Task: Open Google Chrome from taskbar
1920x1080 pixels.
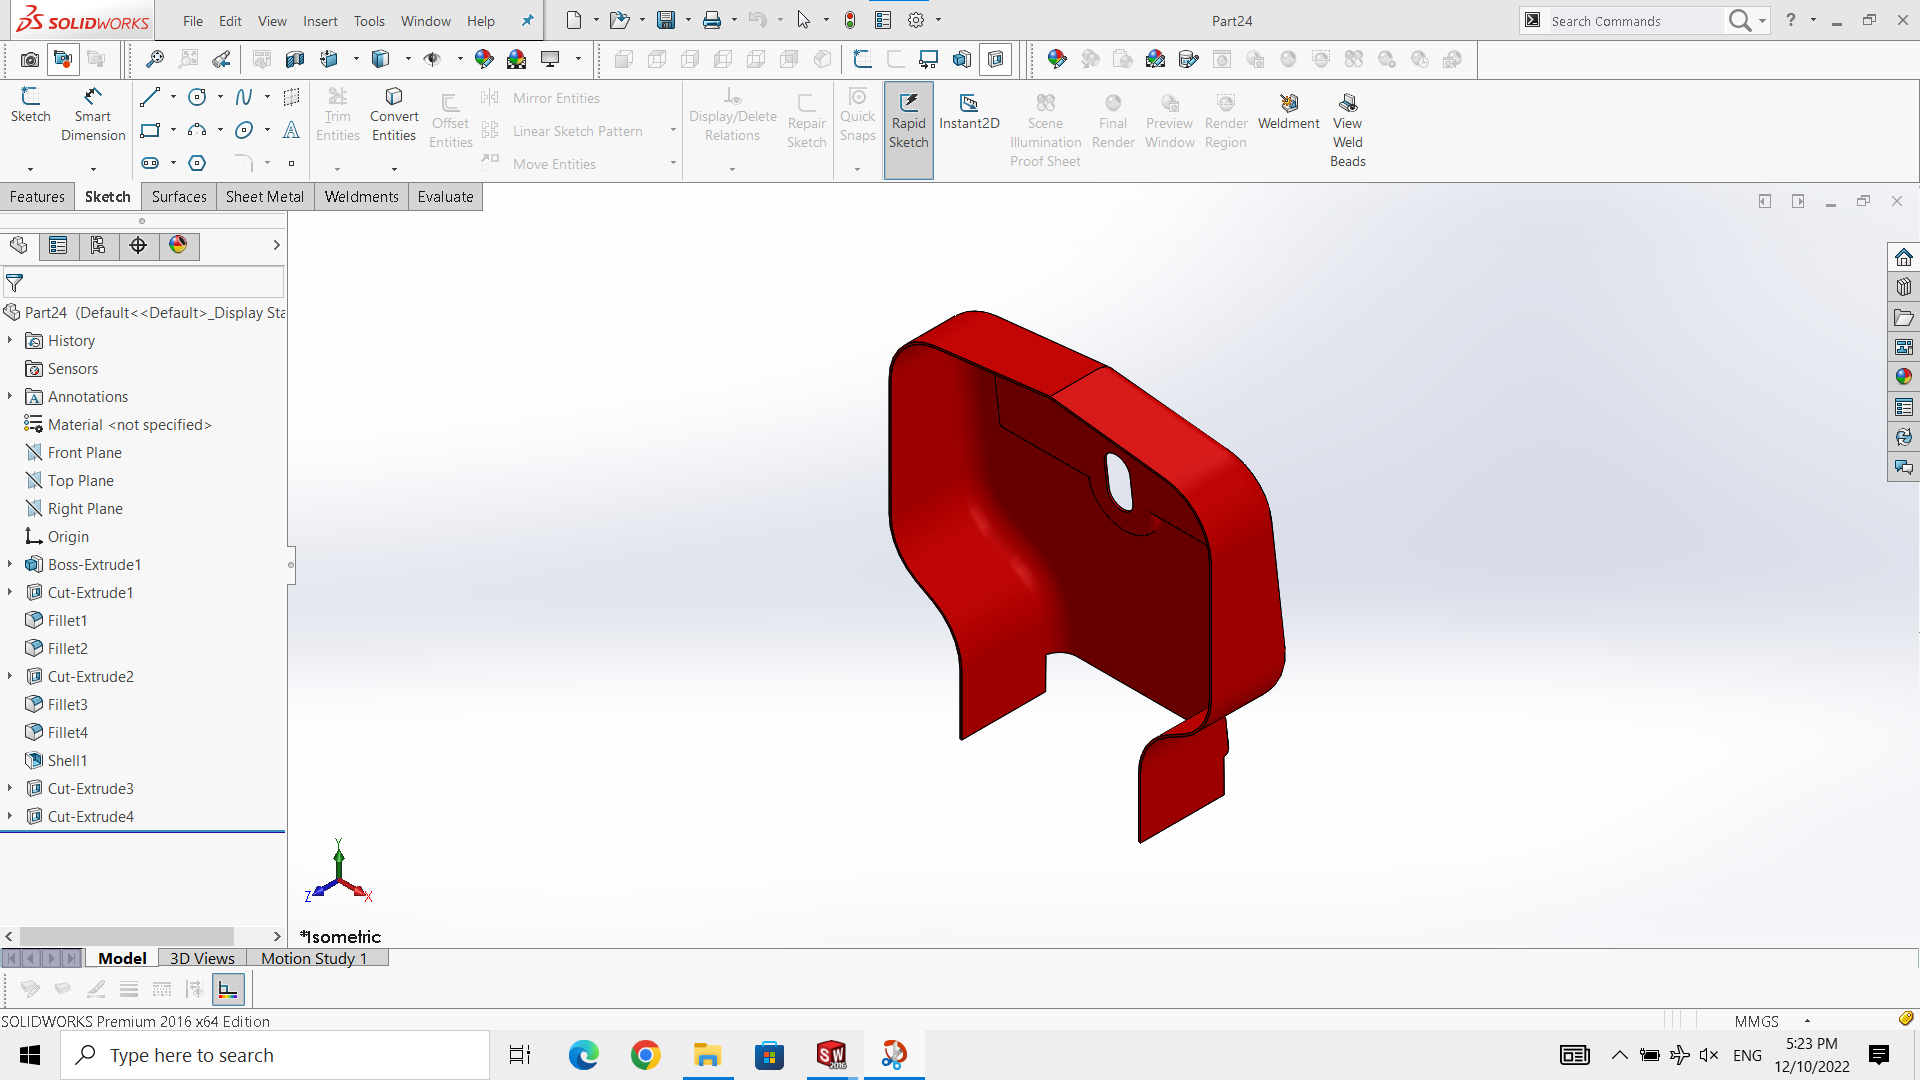Action: click(645, 1055)
